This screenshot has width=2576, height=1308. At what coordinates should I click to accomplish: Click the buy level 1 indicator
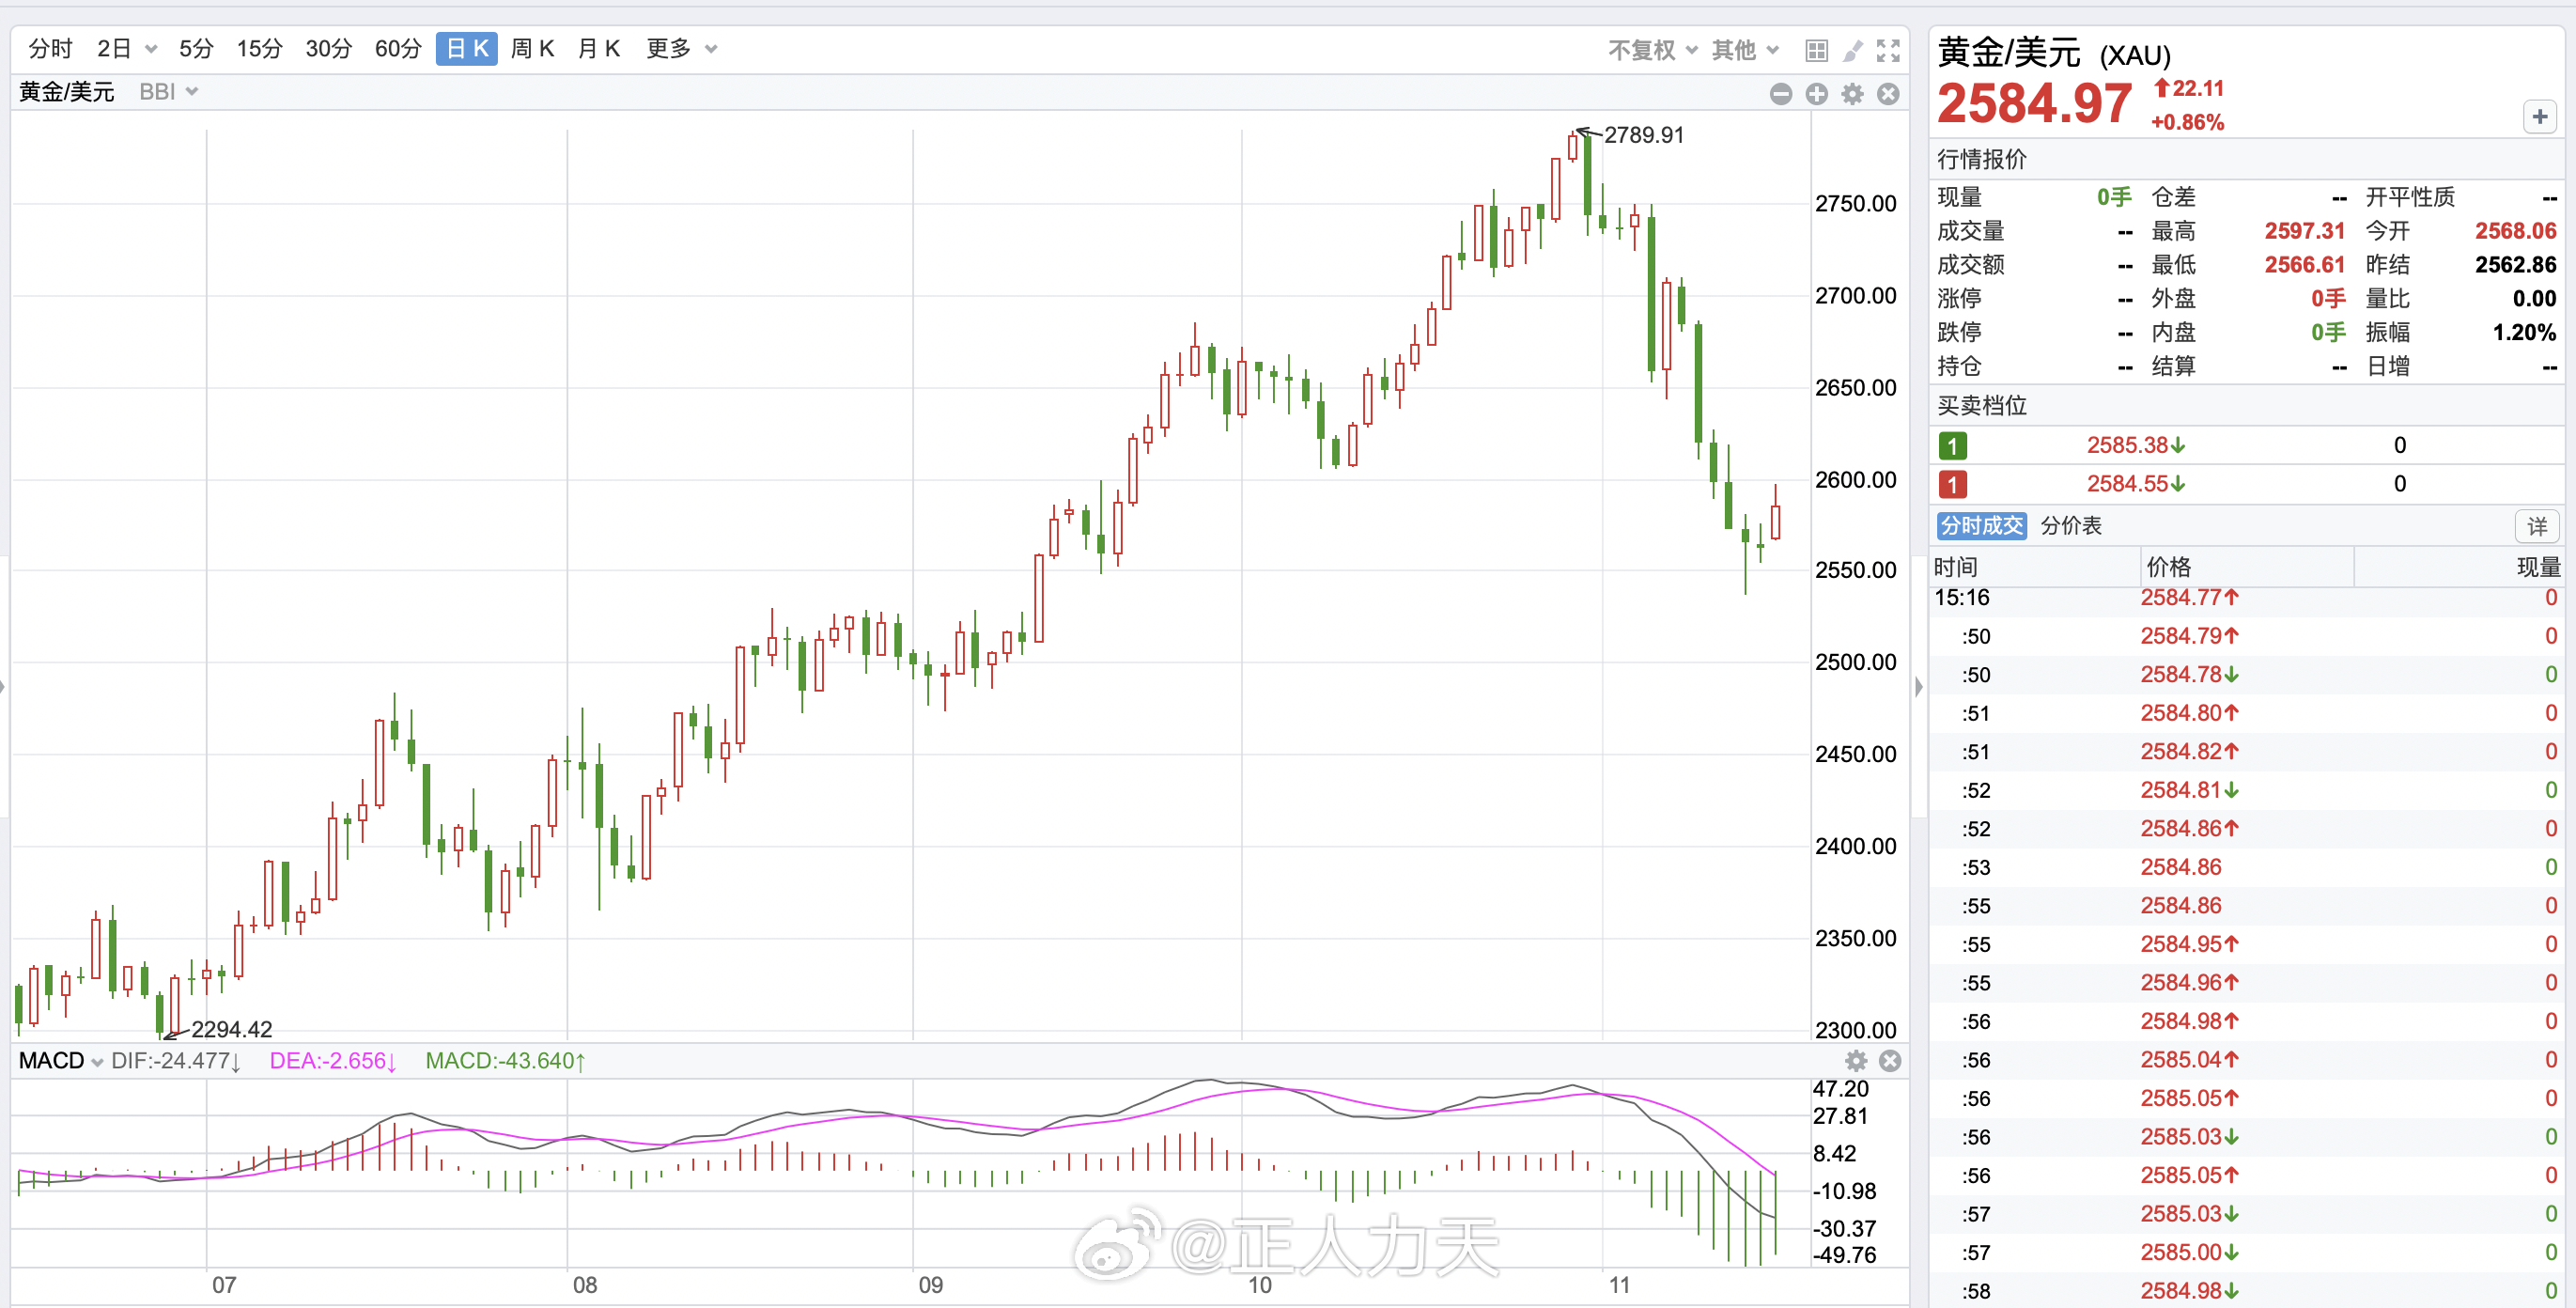[x=1952, y=485]
